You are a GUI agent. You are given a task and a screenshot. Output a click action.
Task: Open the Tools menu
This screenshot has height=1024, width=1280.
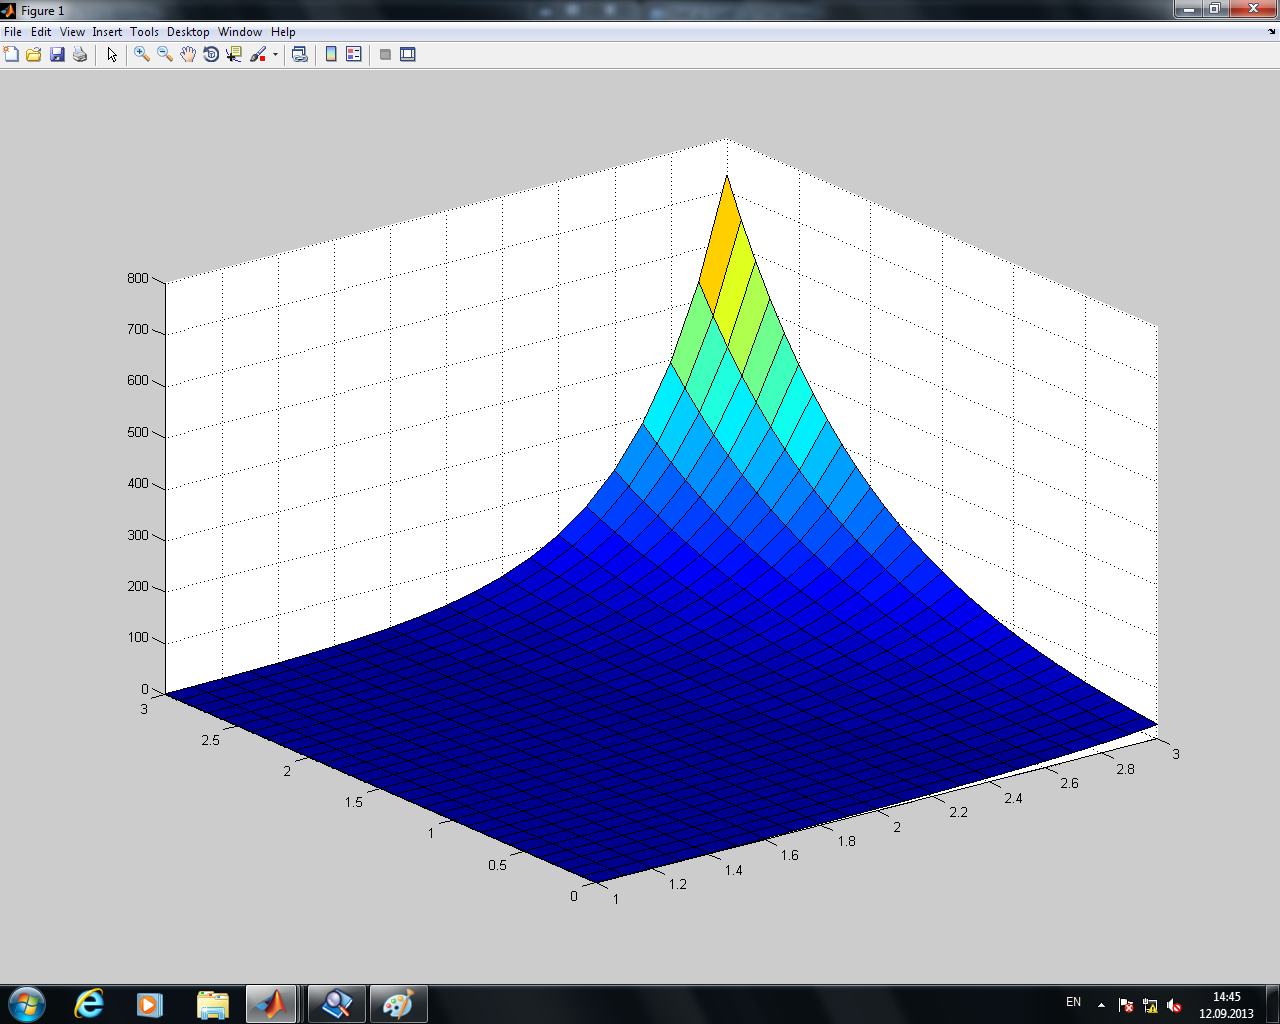pos(144,32)
